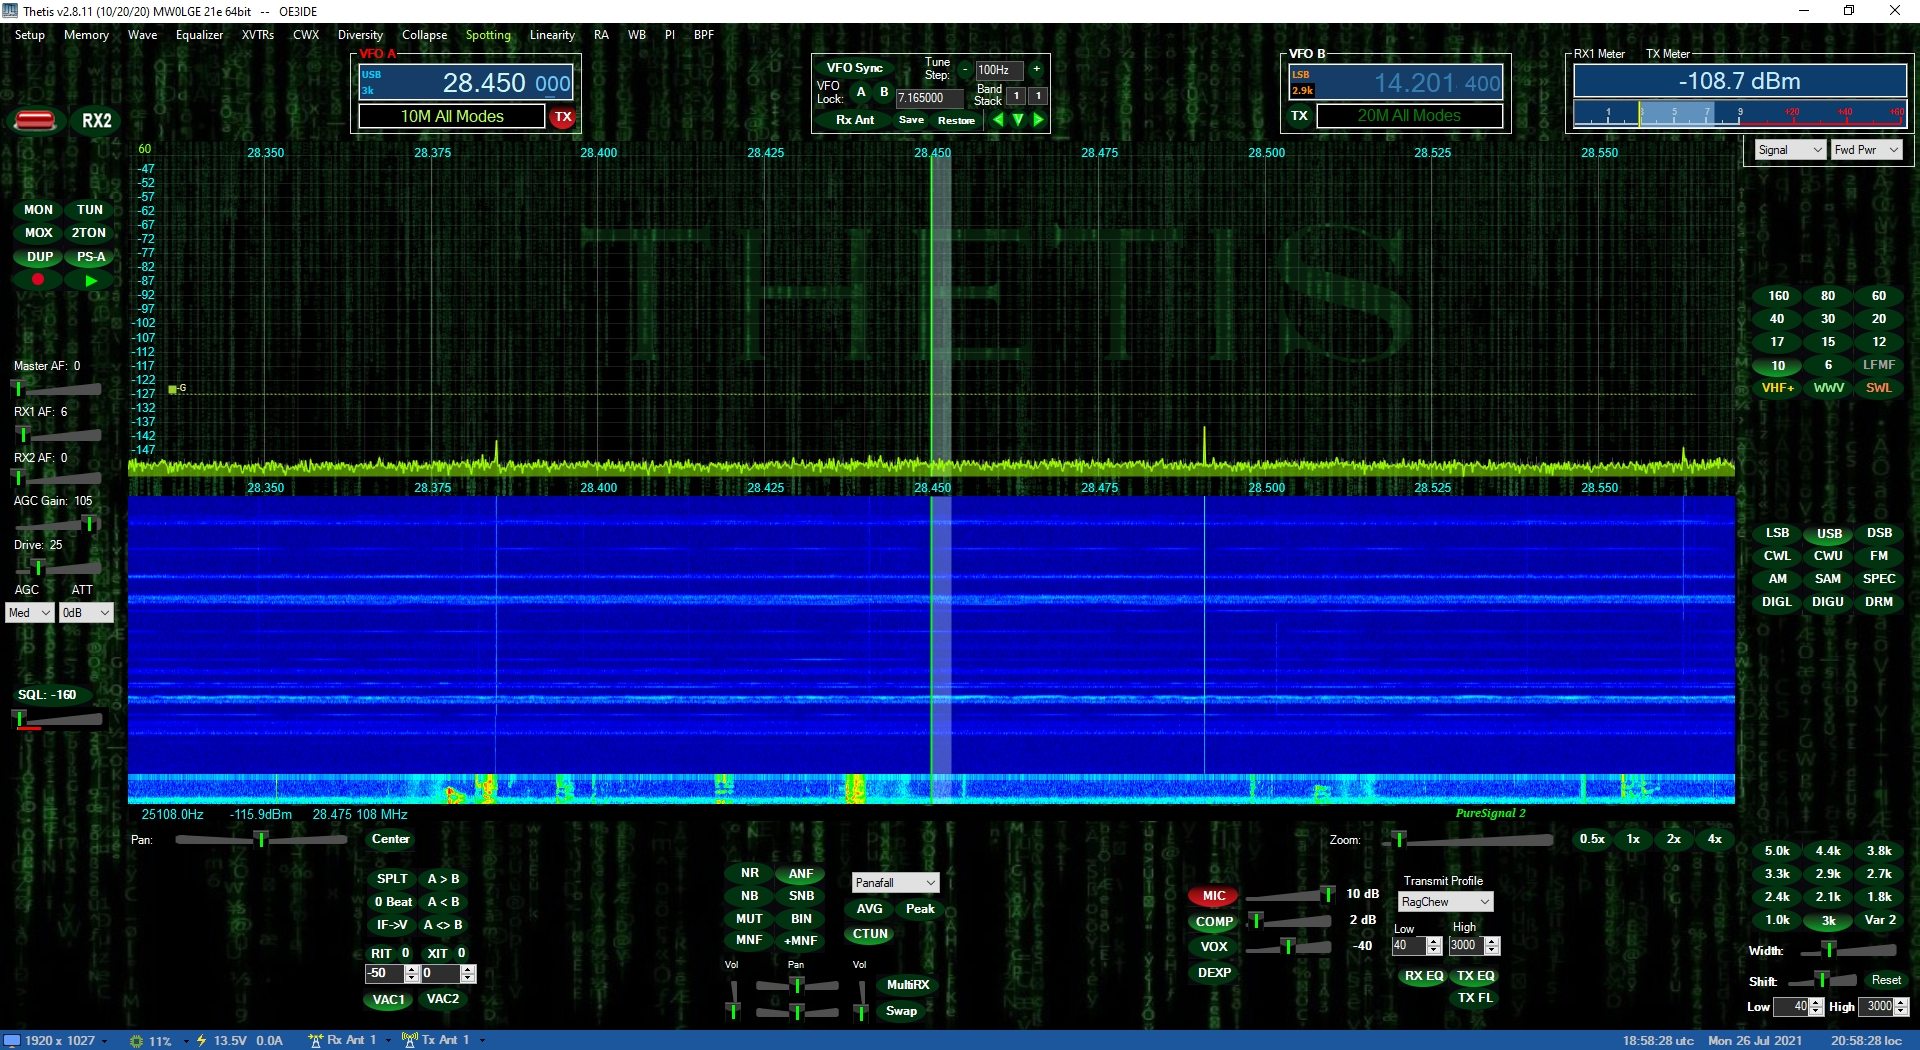Open the Equalizer menu

(x=199, y=35)
